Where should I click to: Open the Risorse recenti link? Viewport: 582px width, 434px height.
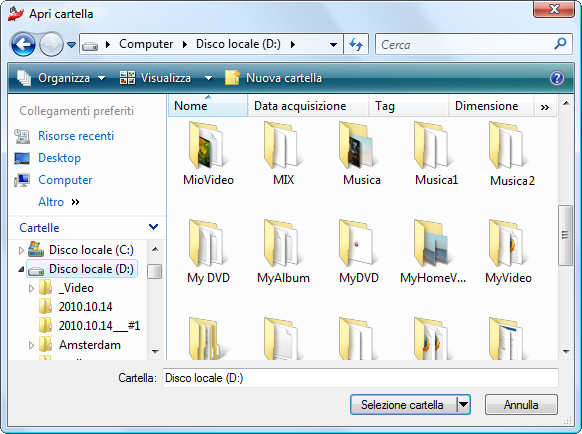pos(76,136)
